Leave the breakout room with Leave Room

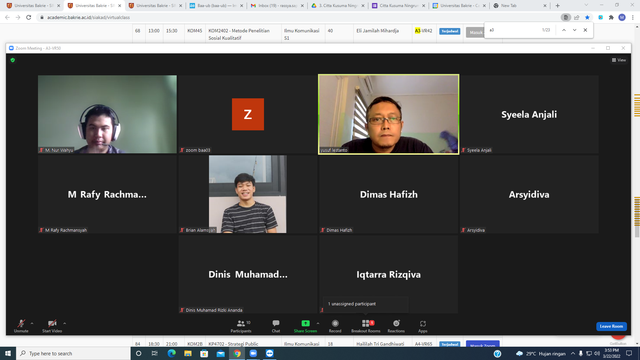click(611, 326)
